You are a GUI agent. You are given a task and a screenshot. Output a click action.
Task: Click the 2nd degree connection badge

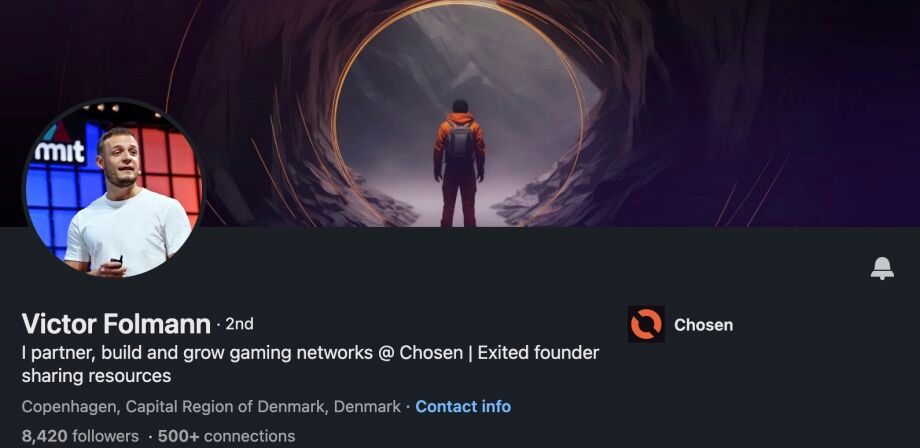[x=239, y=324]
